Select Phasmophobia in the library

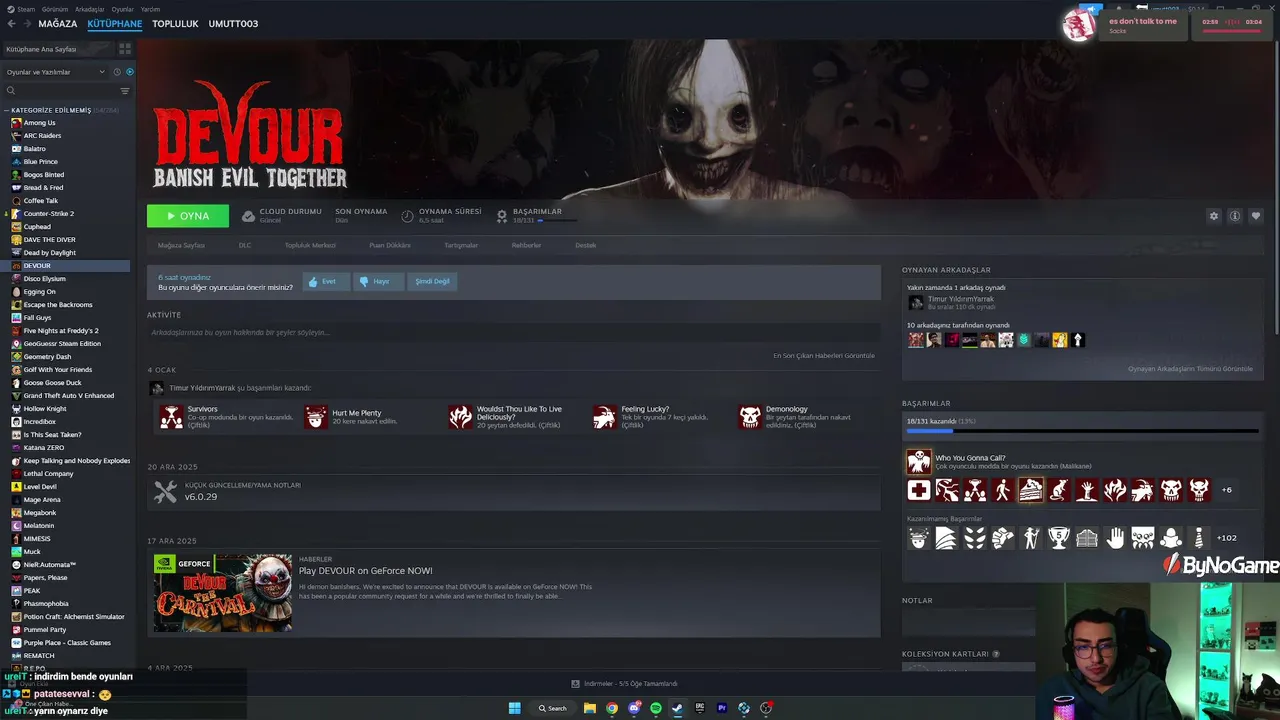coord(46,604)
